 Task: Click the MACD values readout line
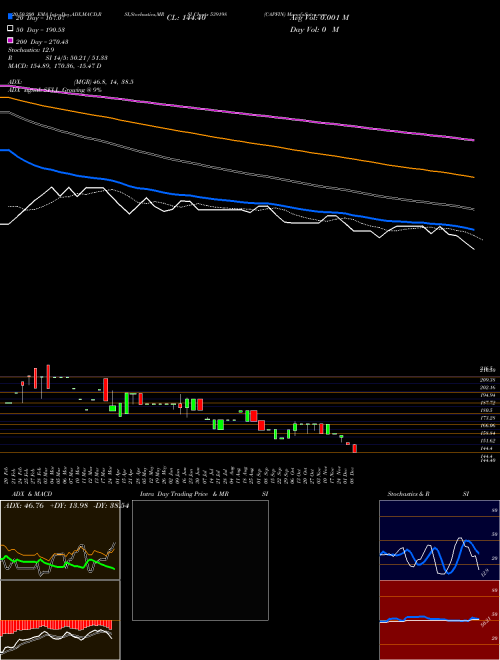click(x=55, y=66)
